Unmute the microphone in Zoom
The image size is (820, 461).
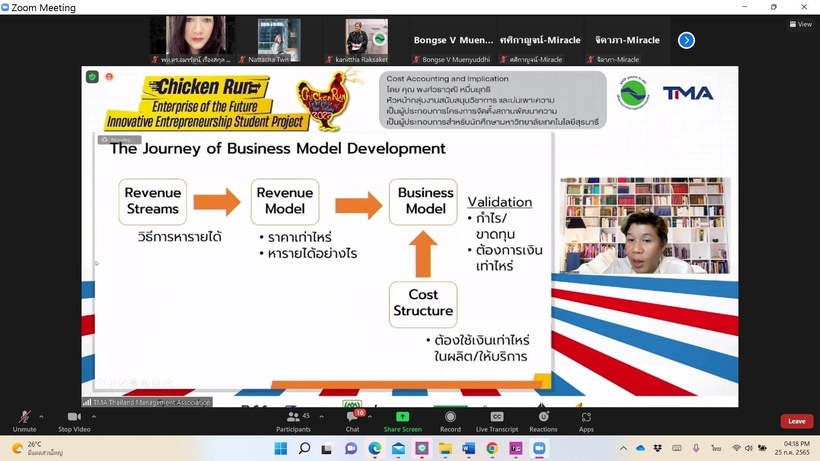(24, 421)
